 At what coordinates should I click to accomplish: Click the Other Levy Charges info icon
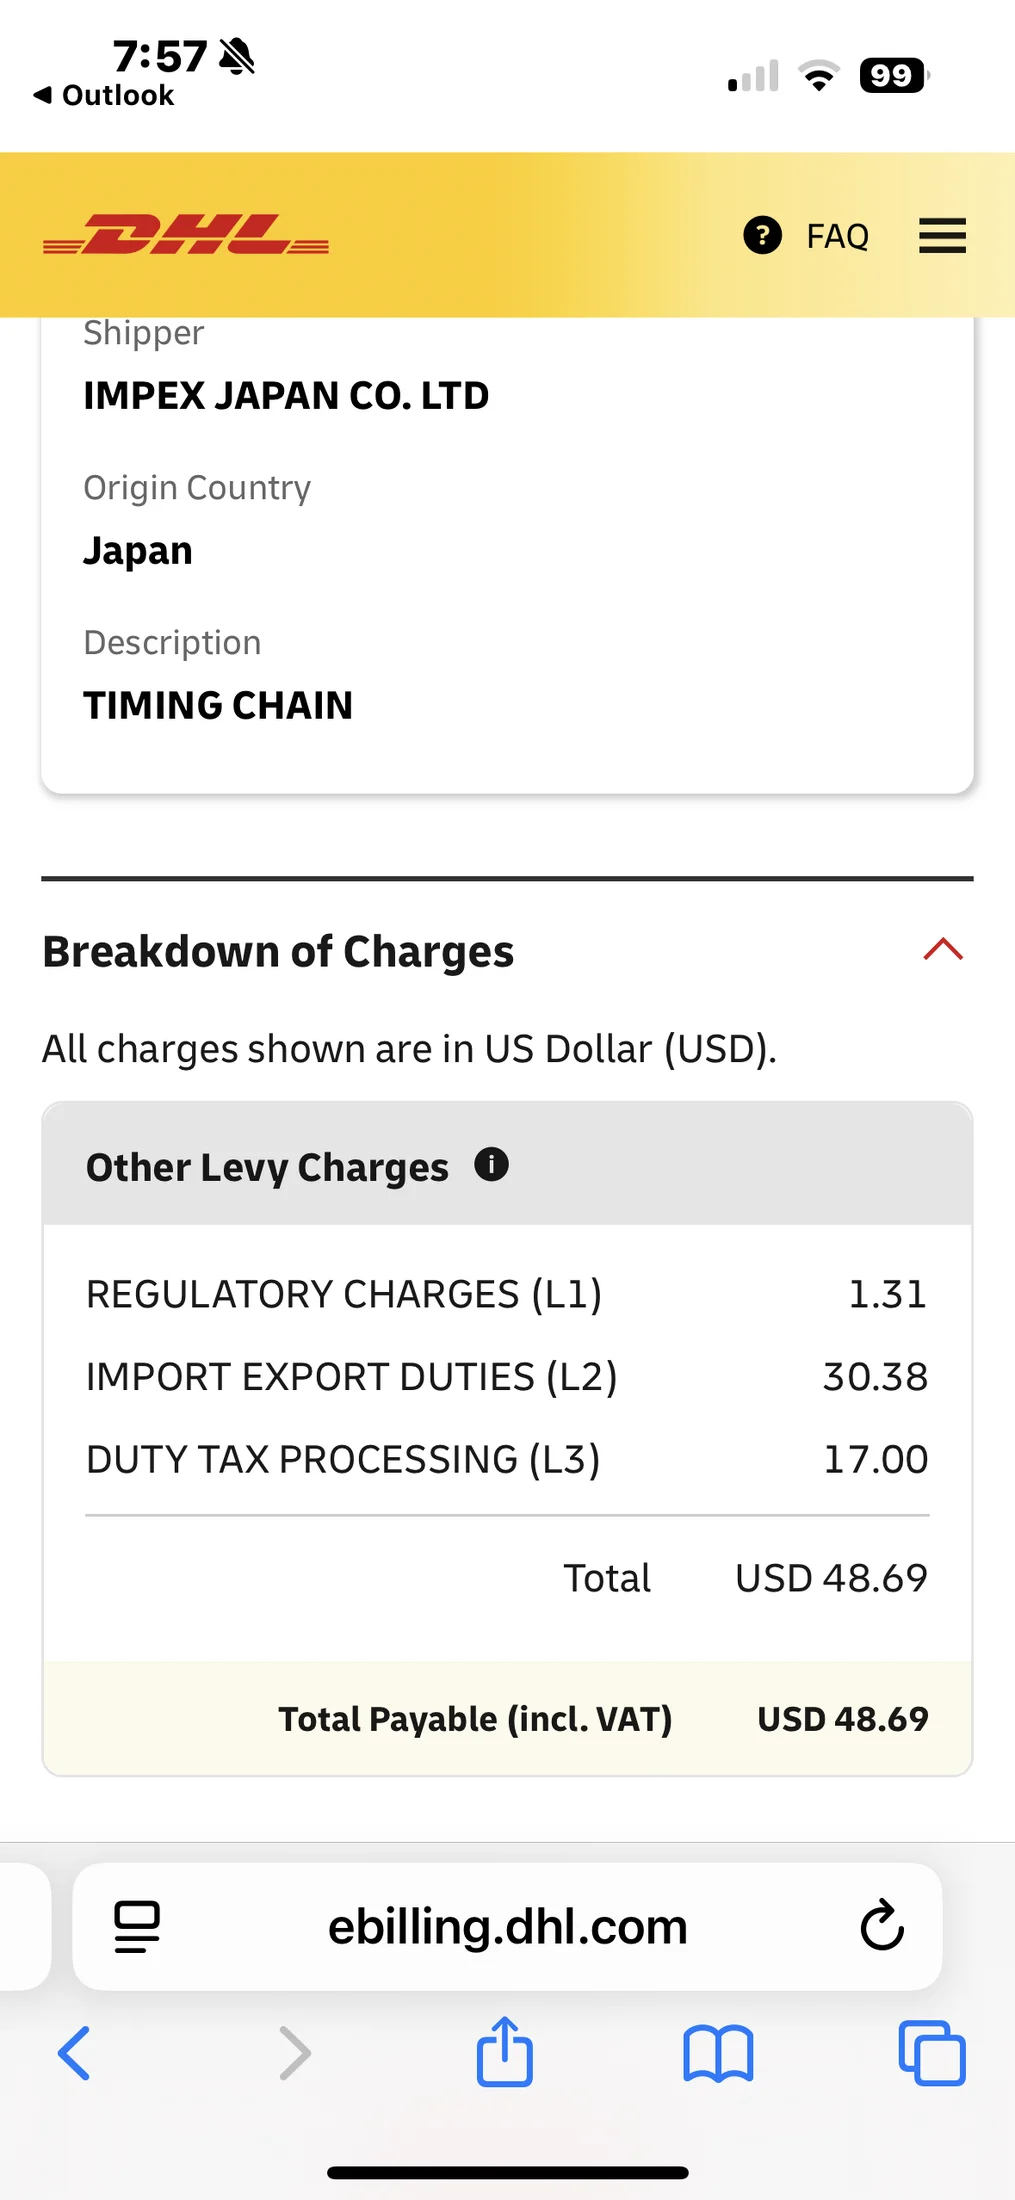tap(491, 1165)
